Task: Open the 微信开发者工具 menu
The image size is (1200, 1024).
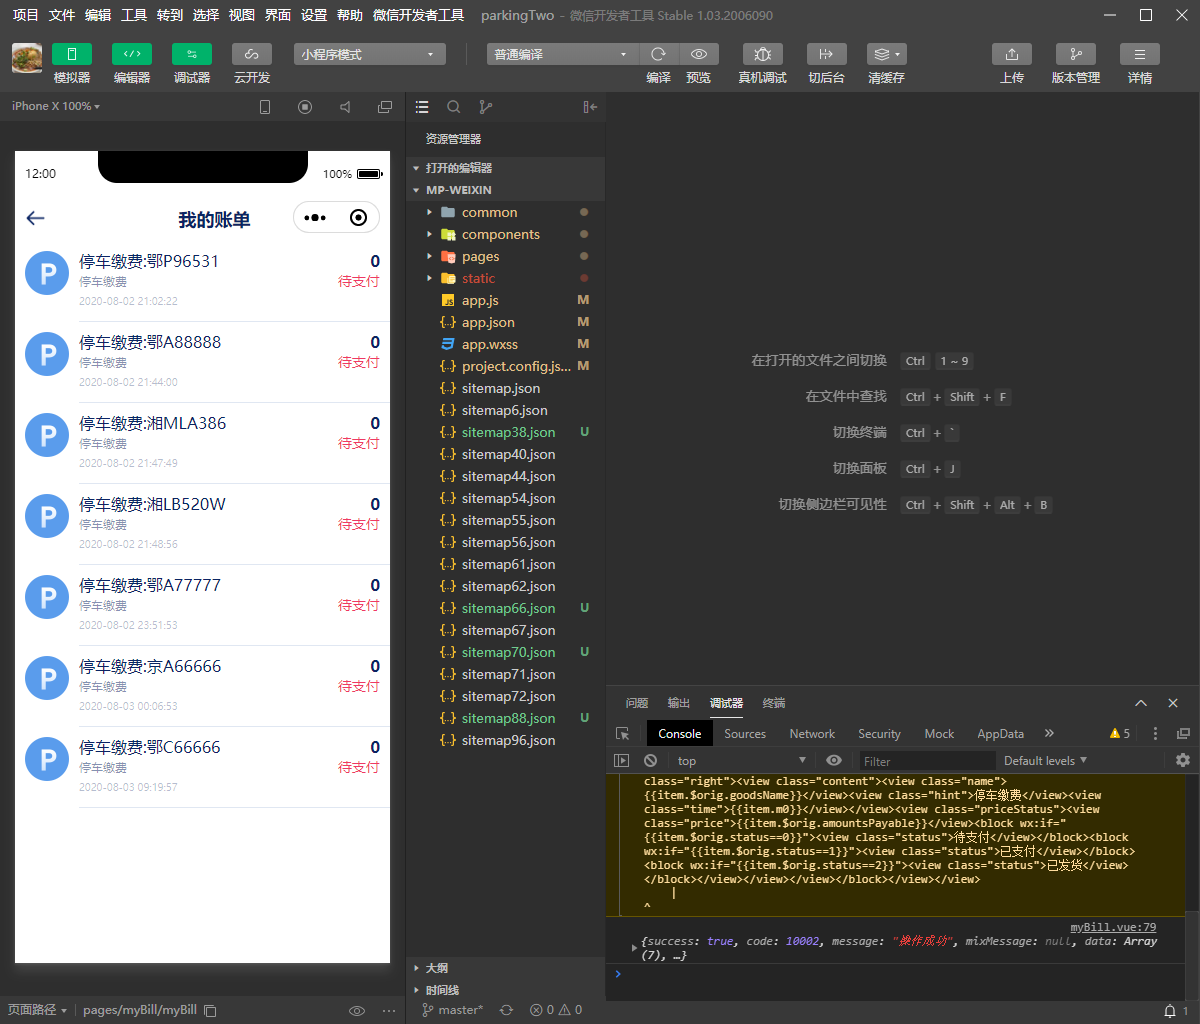Action: [418, 15]
